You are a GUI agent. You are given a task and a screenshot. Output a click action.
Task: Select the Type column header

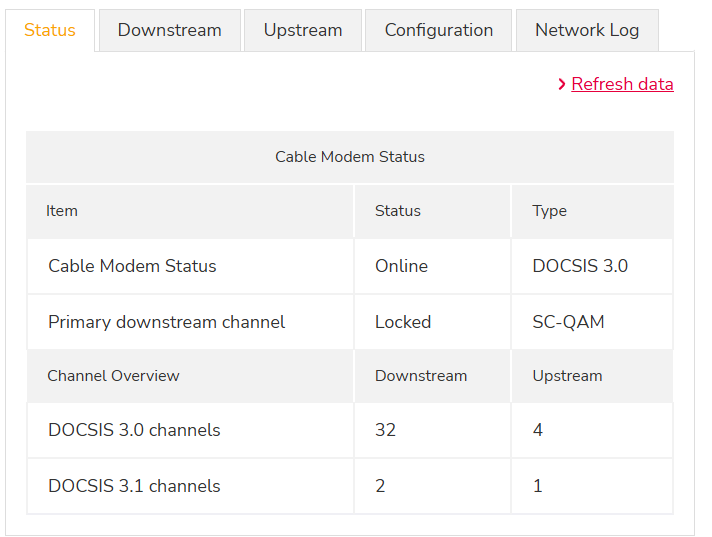click(x=550, y=211)
